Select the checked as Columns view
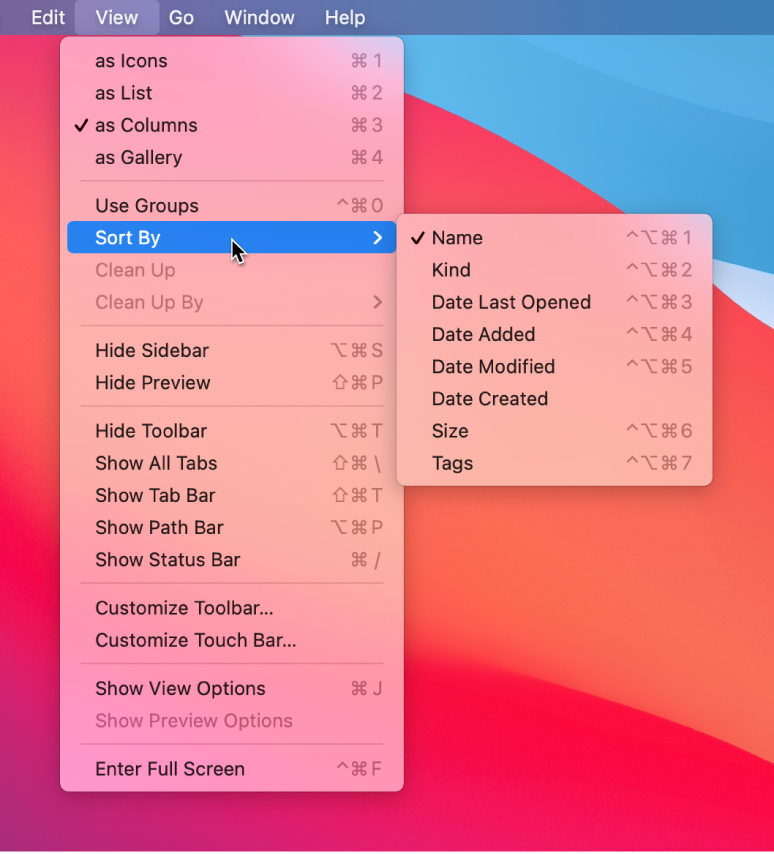This screenshot has height=854, width=774. pyautogui.click(x=231, y=125)
